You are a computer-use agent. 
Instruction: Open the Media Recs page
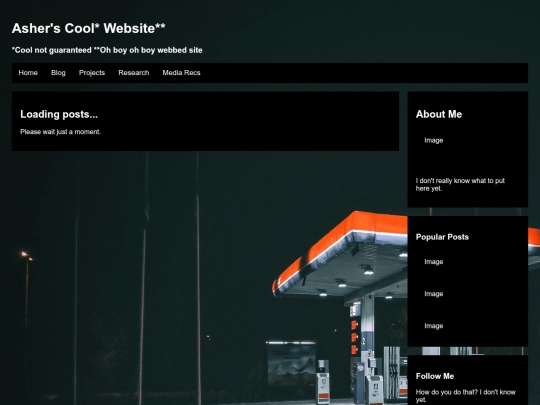pyautogui.click(x=181, y=73)
